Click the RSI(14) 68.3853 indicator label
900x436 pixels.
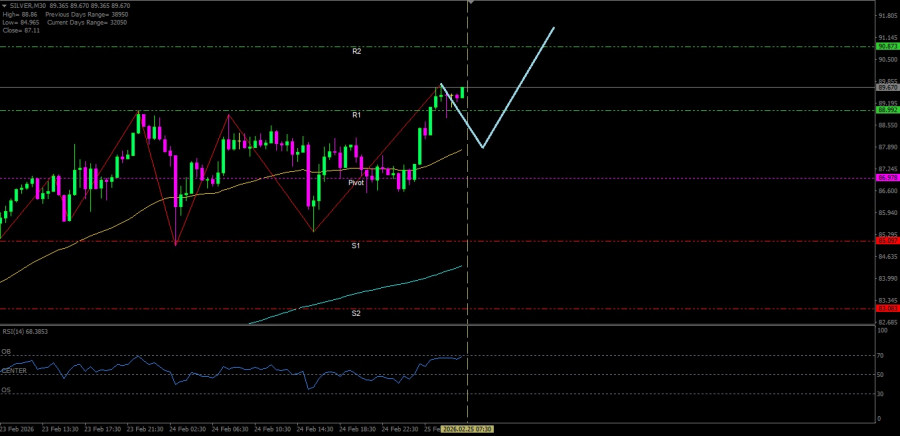pos(23,332)
